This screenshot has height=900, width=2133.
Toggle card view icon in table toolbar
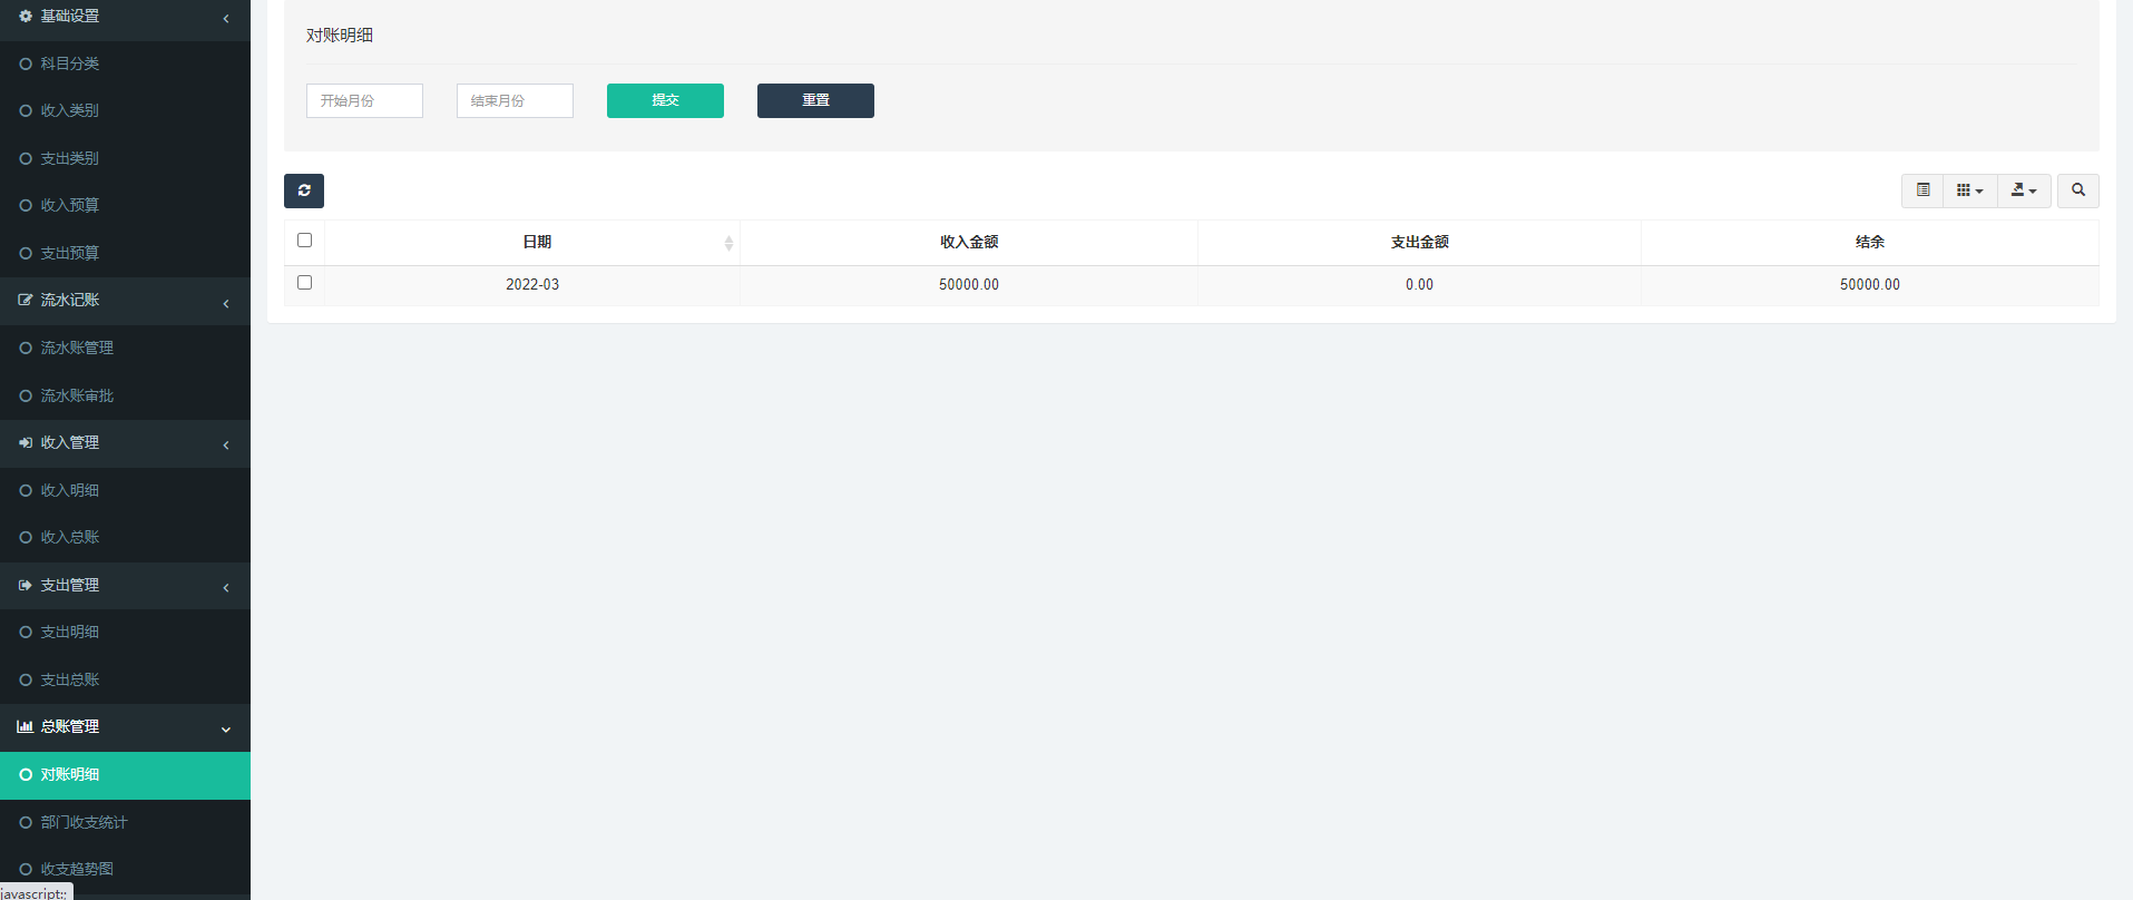point(1922,190)
